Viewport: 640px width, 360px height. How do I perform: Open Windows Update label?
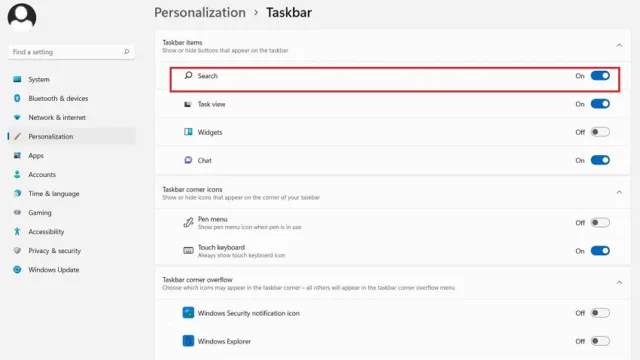tap(53, 270)
